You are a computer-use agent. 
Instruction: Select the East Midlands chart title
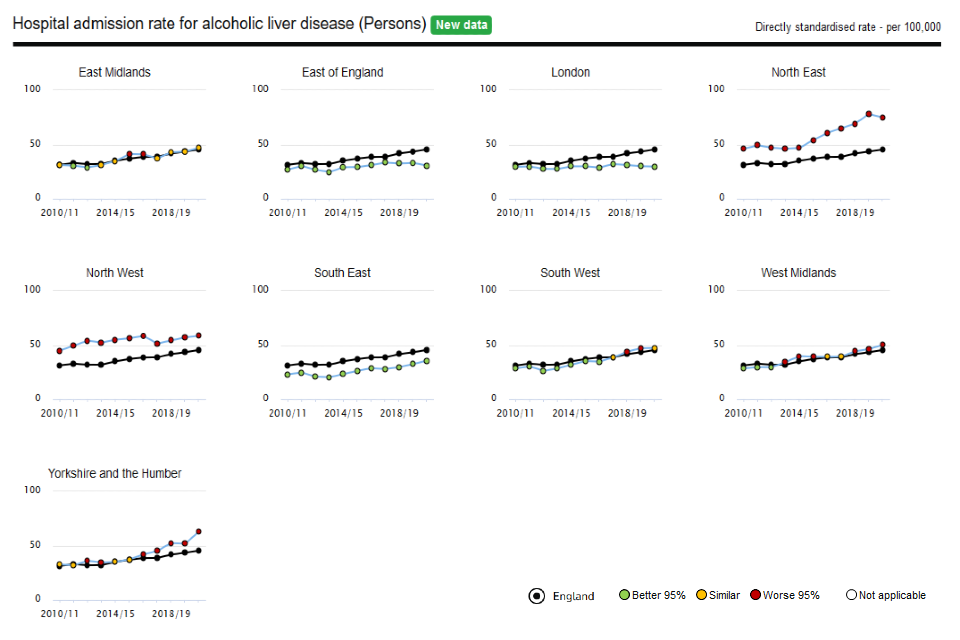[x=115, y=72]
